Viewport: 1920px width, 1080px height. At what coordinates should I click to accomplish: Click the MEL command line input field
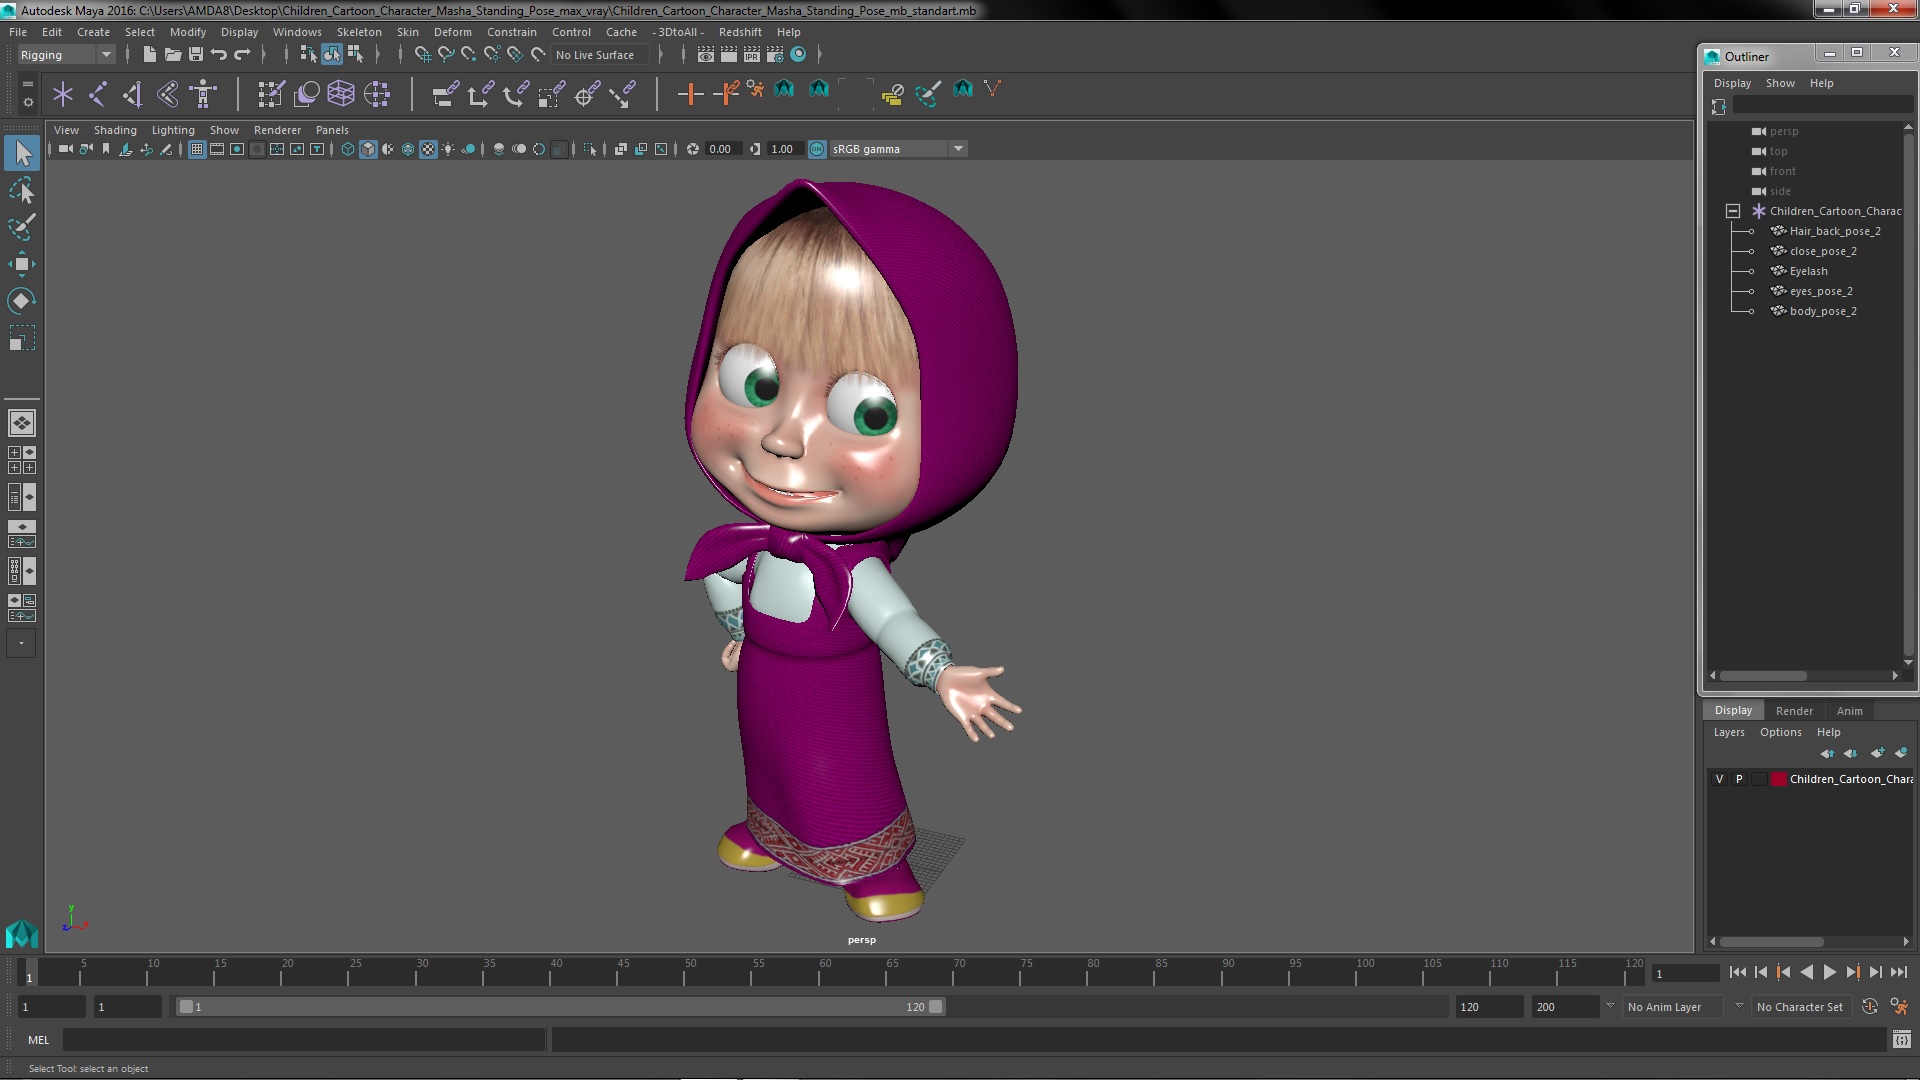(x=304, y=1040)
